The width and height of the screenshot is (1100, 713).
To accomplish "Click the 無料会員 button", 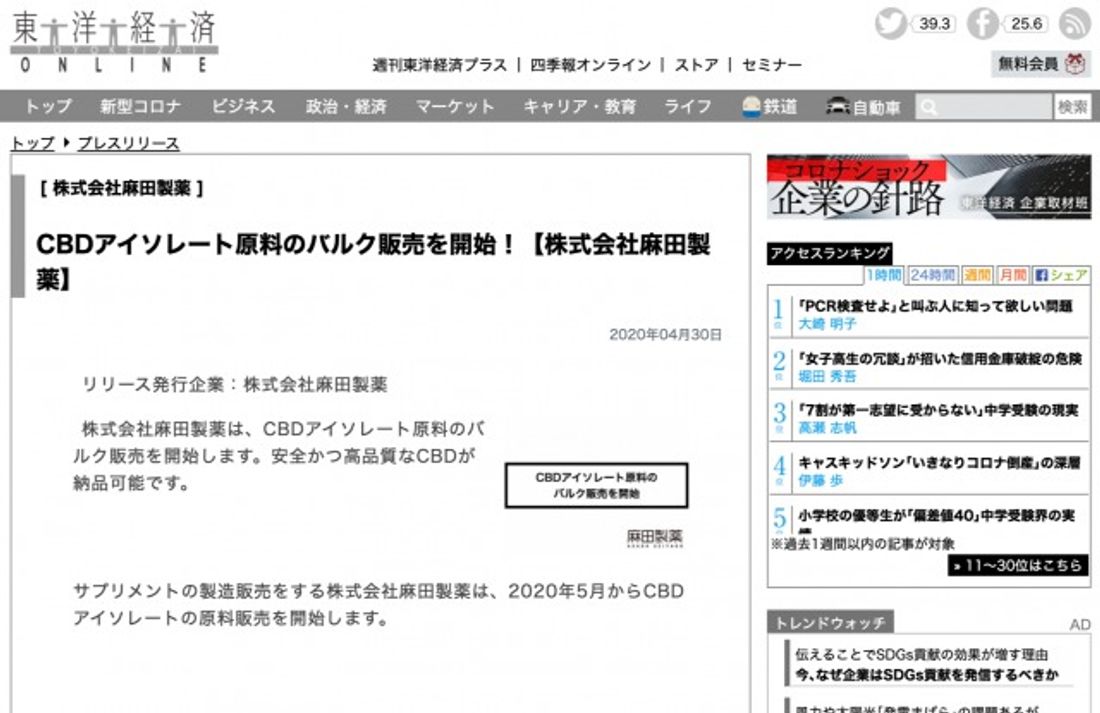I will point(1041,64).
